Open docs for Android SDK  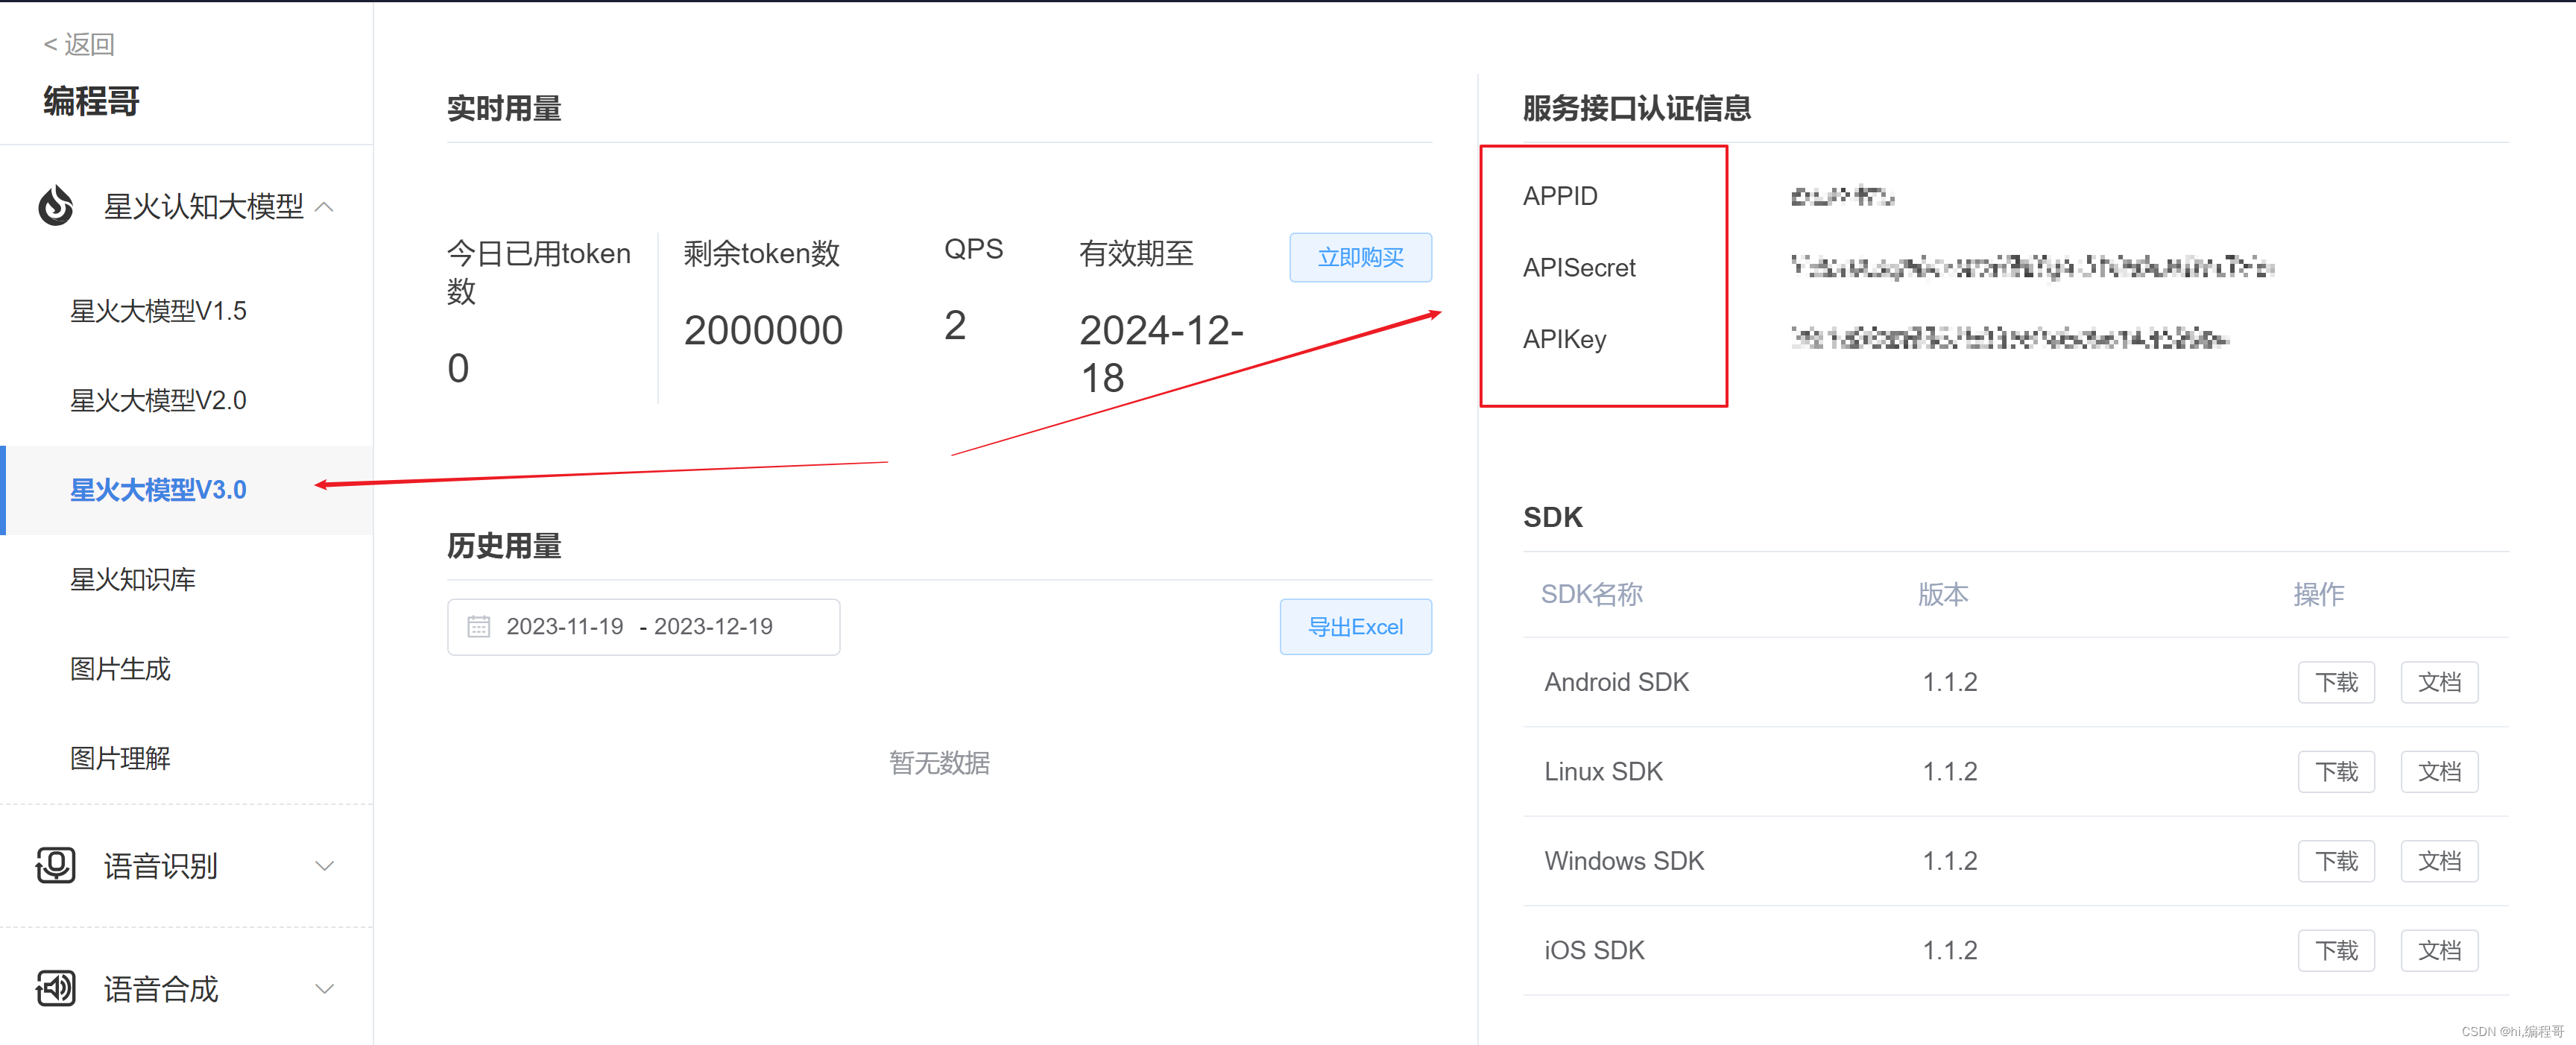click(x=2439, y=682)
